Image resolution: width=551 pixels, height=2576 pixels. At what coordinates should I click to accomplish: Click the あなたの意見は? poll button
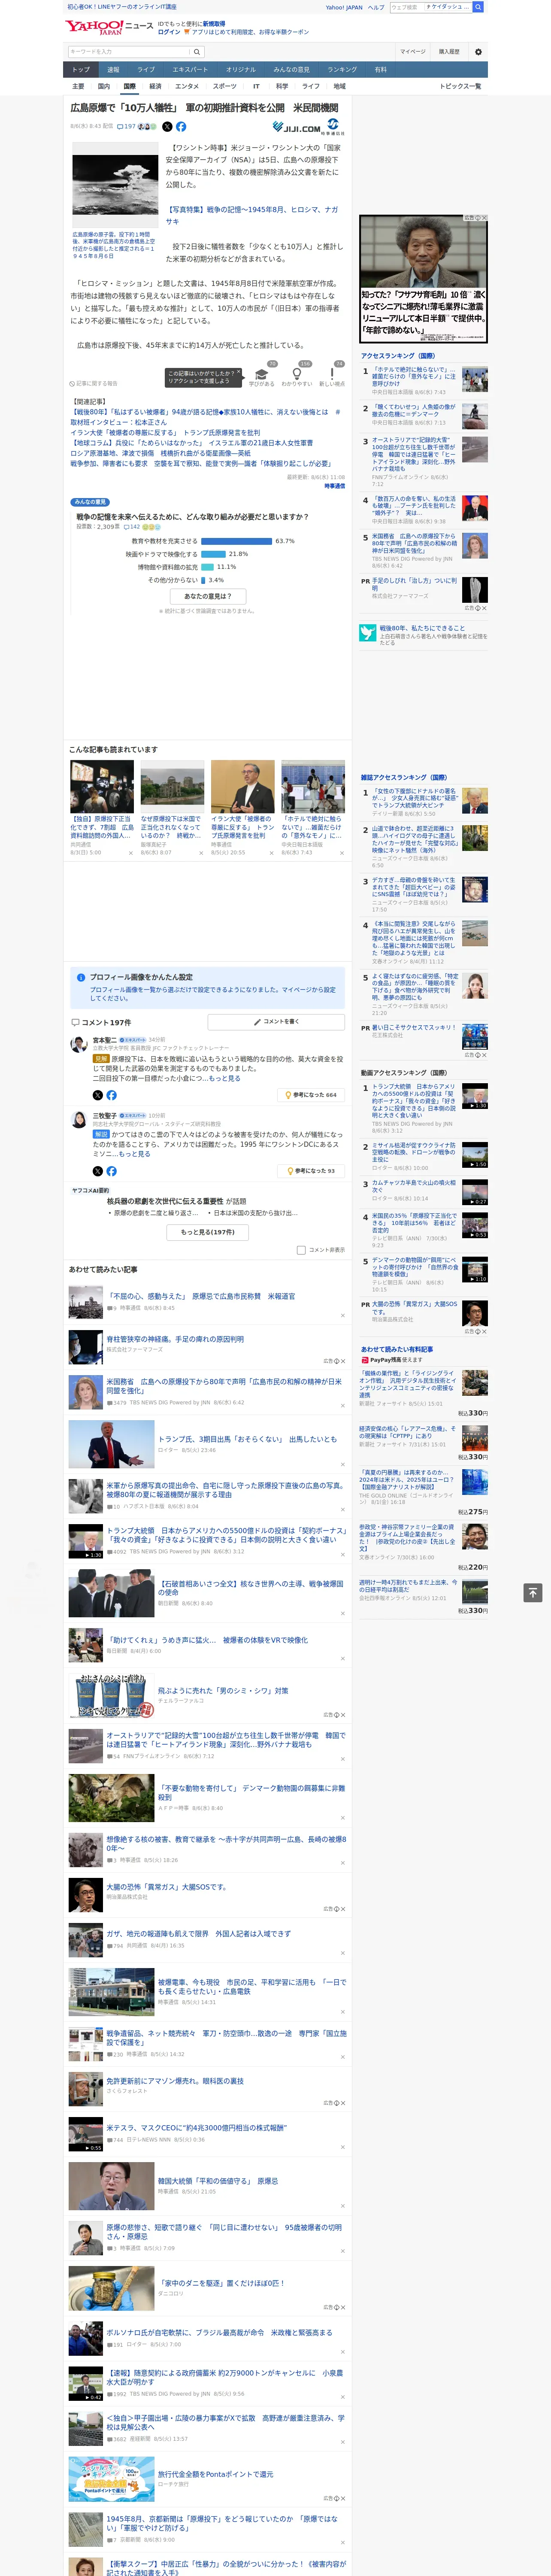point(208,596)
